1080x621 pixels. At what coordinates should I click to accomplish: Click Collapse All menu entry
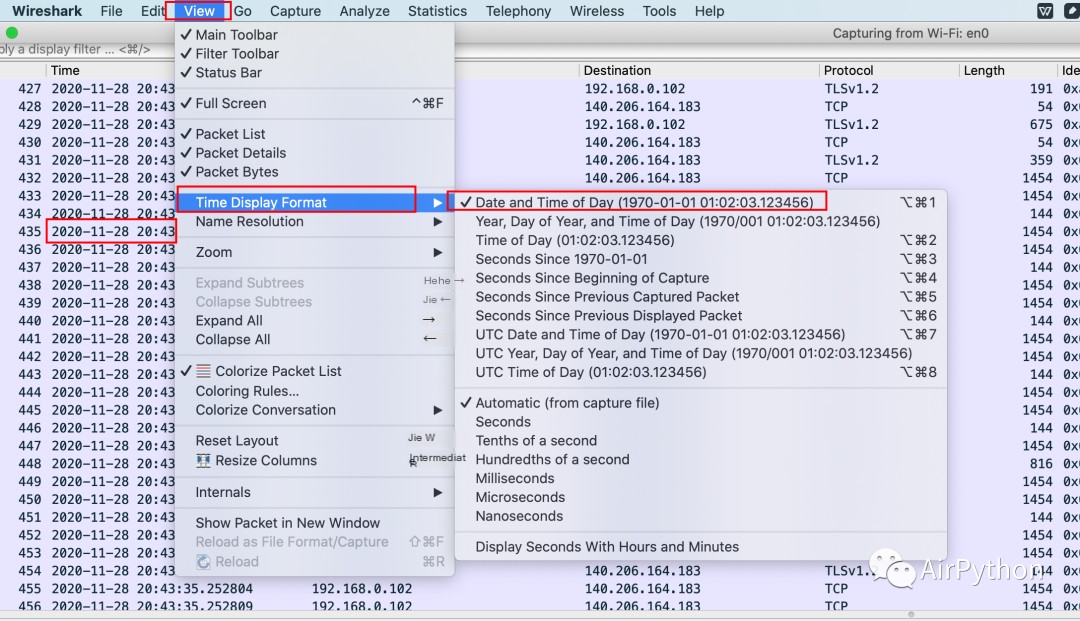(315, 339)
